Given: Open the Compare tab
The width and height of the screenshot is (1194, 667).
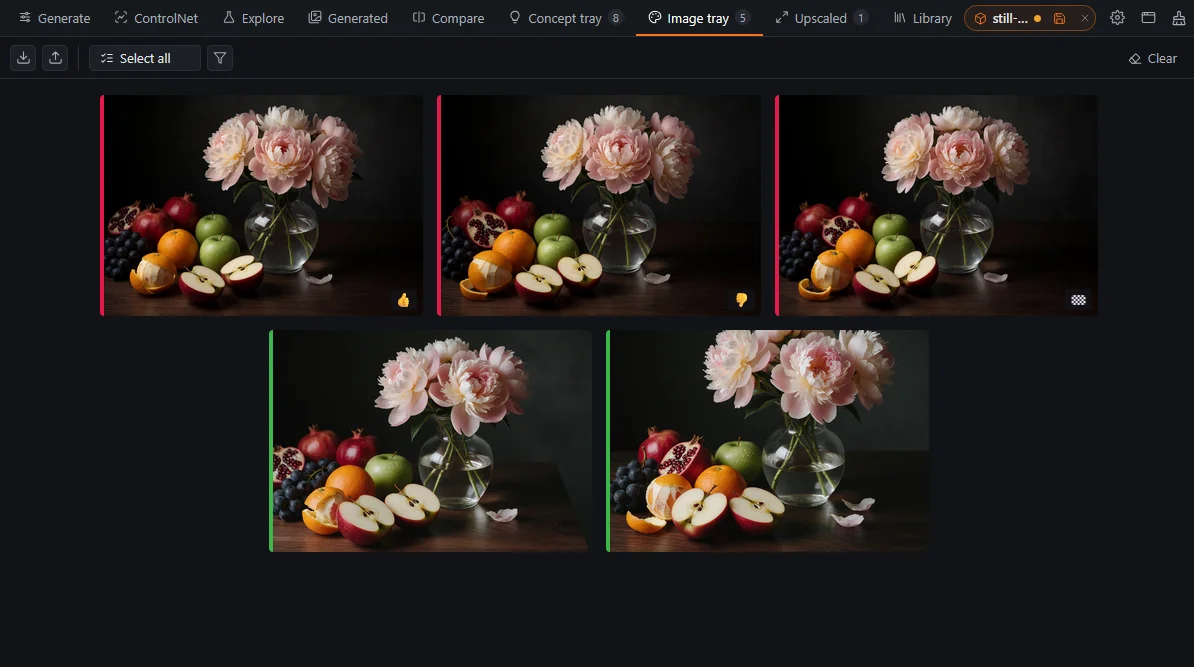Looking at the screenshot, I should (448, 18).
